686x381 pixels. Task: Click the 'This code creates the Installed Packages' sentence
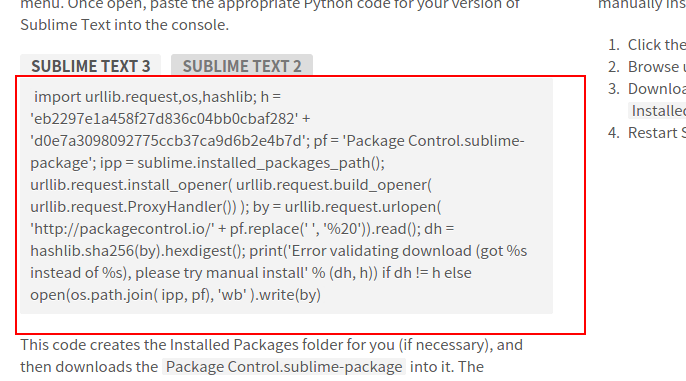coord(271,345)
